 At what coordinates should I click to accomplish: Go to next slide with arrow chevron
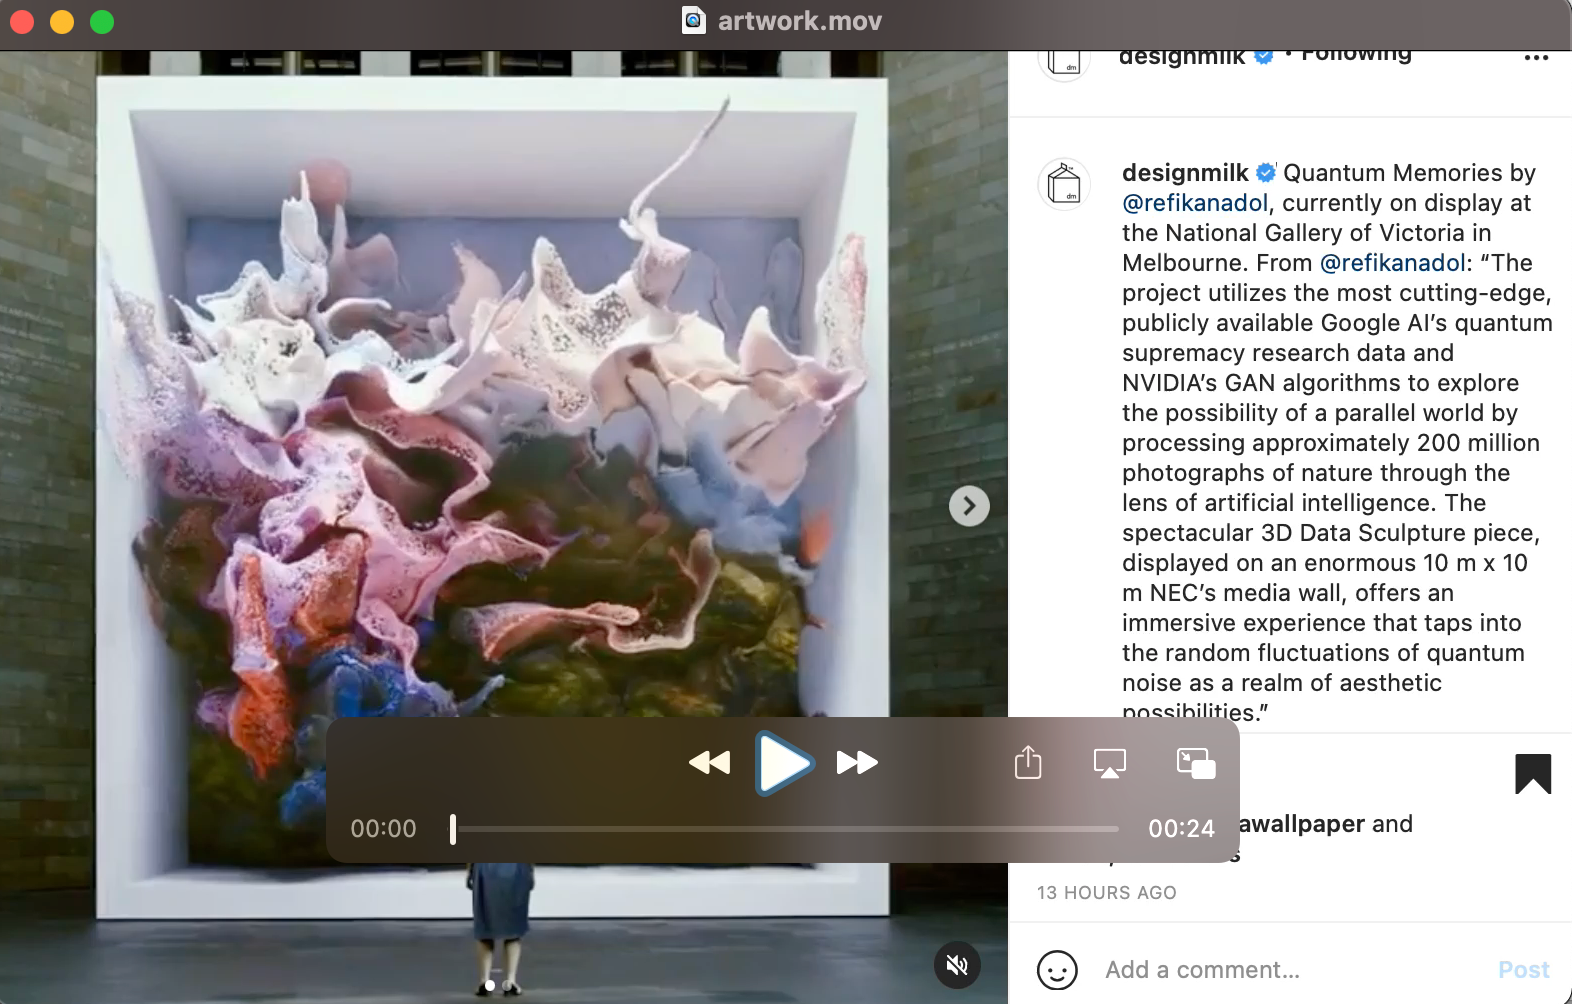[969, 506]
